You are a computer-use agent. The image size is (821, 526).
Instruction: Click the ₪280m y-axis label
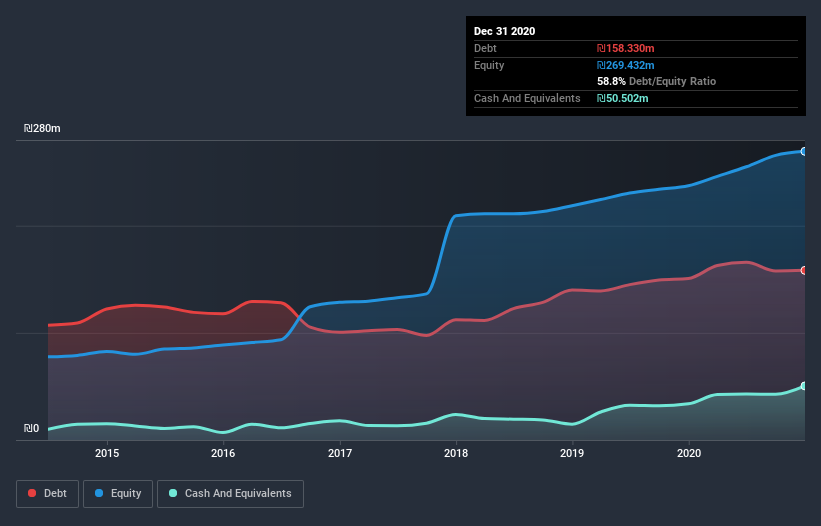(42, 128)
